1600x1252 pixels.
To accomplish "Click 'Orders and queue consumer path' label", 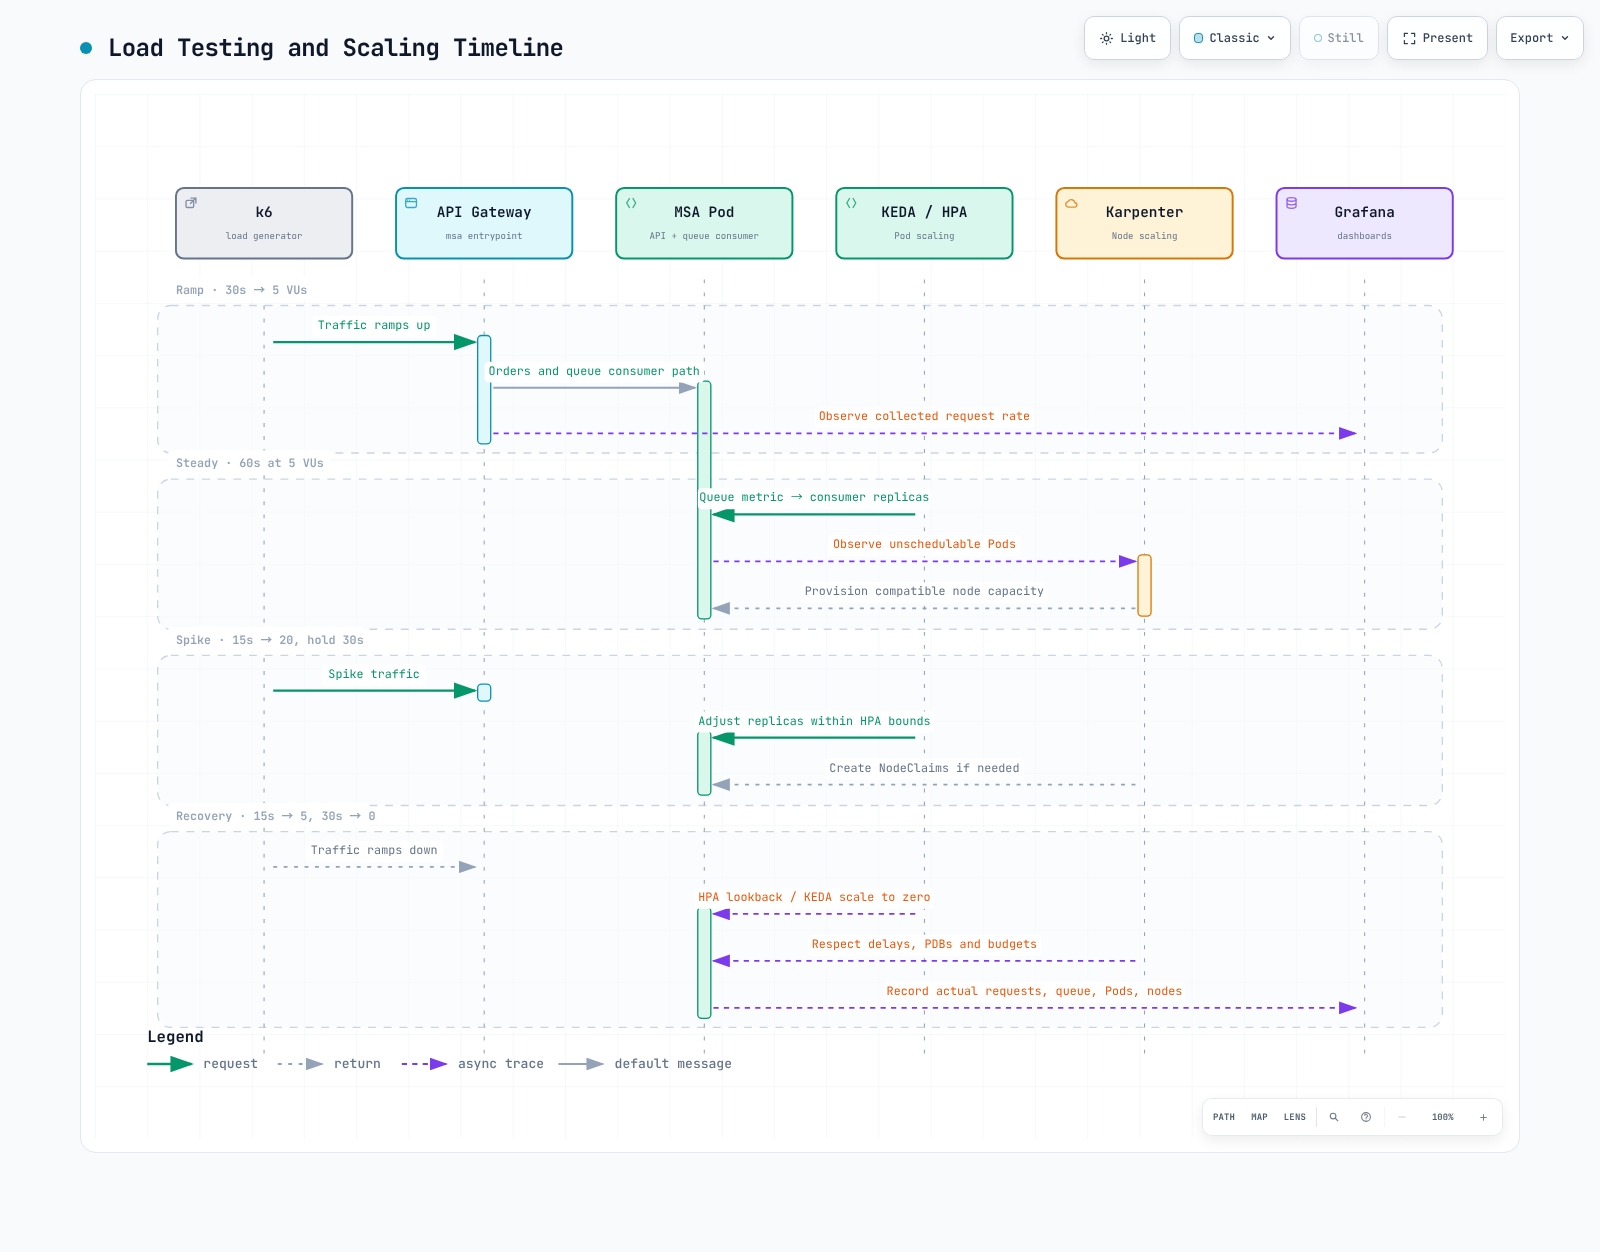I will tap(594, 371).
